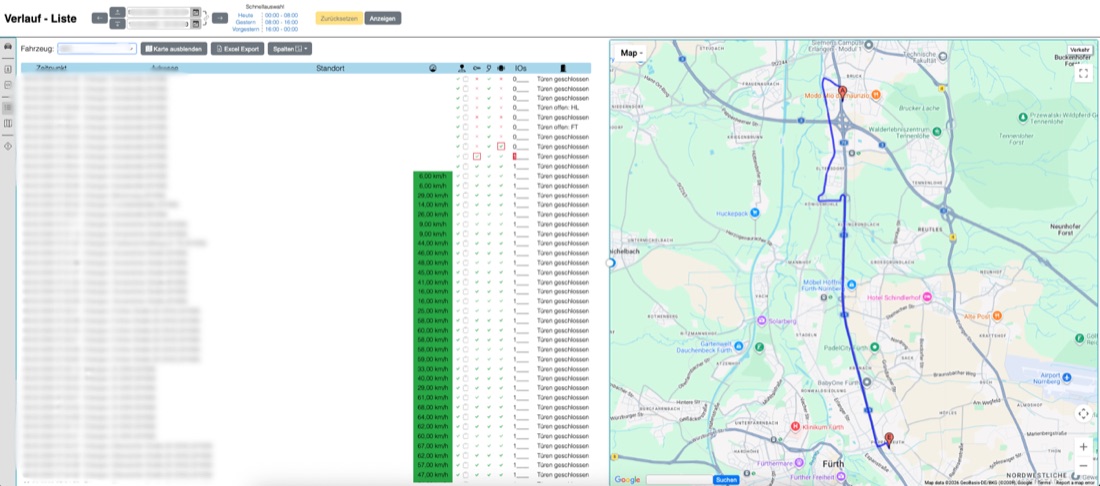Click the Karte ausblenden button
The image size is (1100, 486).
click(x=174, y=49)
